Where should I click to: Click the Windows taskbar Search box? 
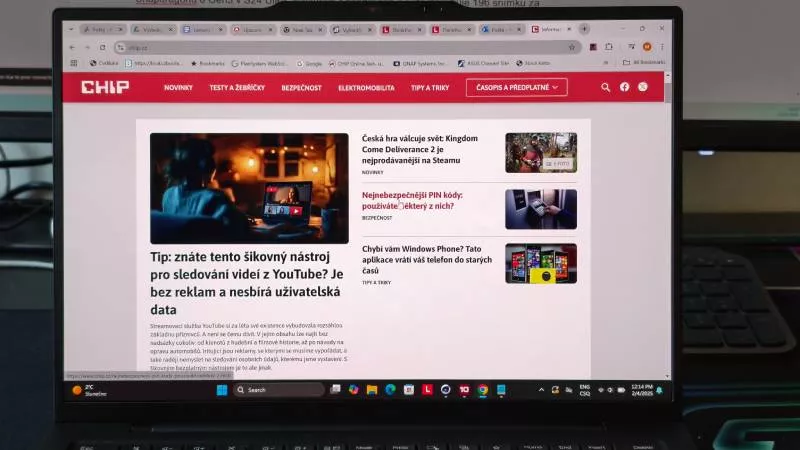(x=280, y=389)
